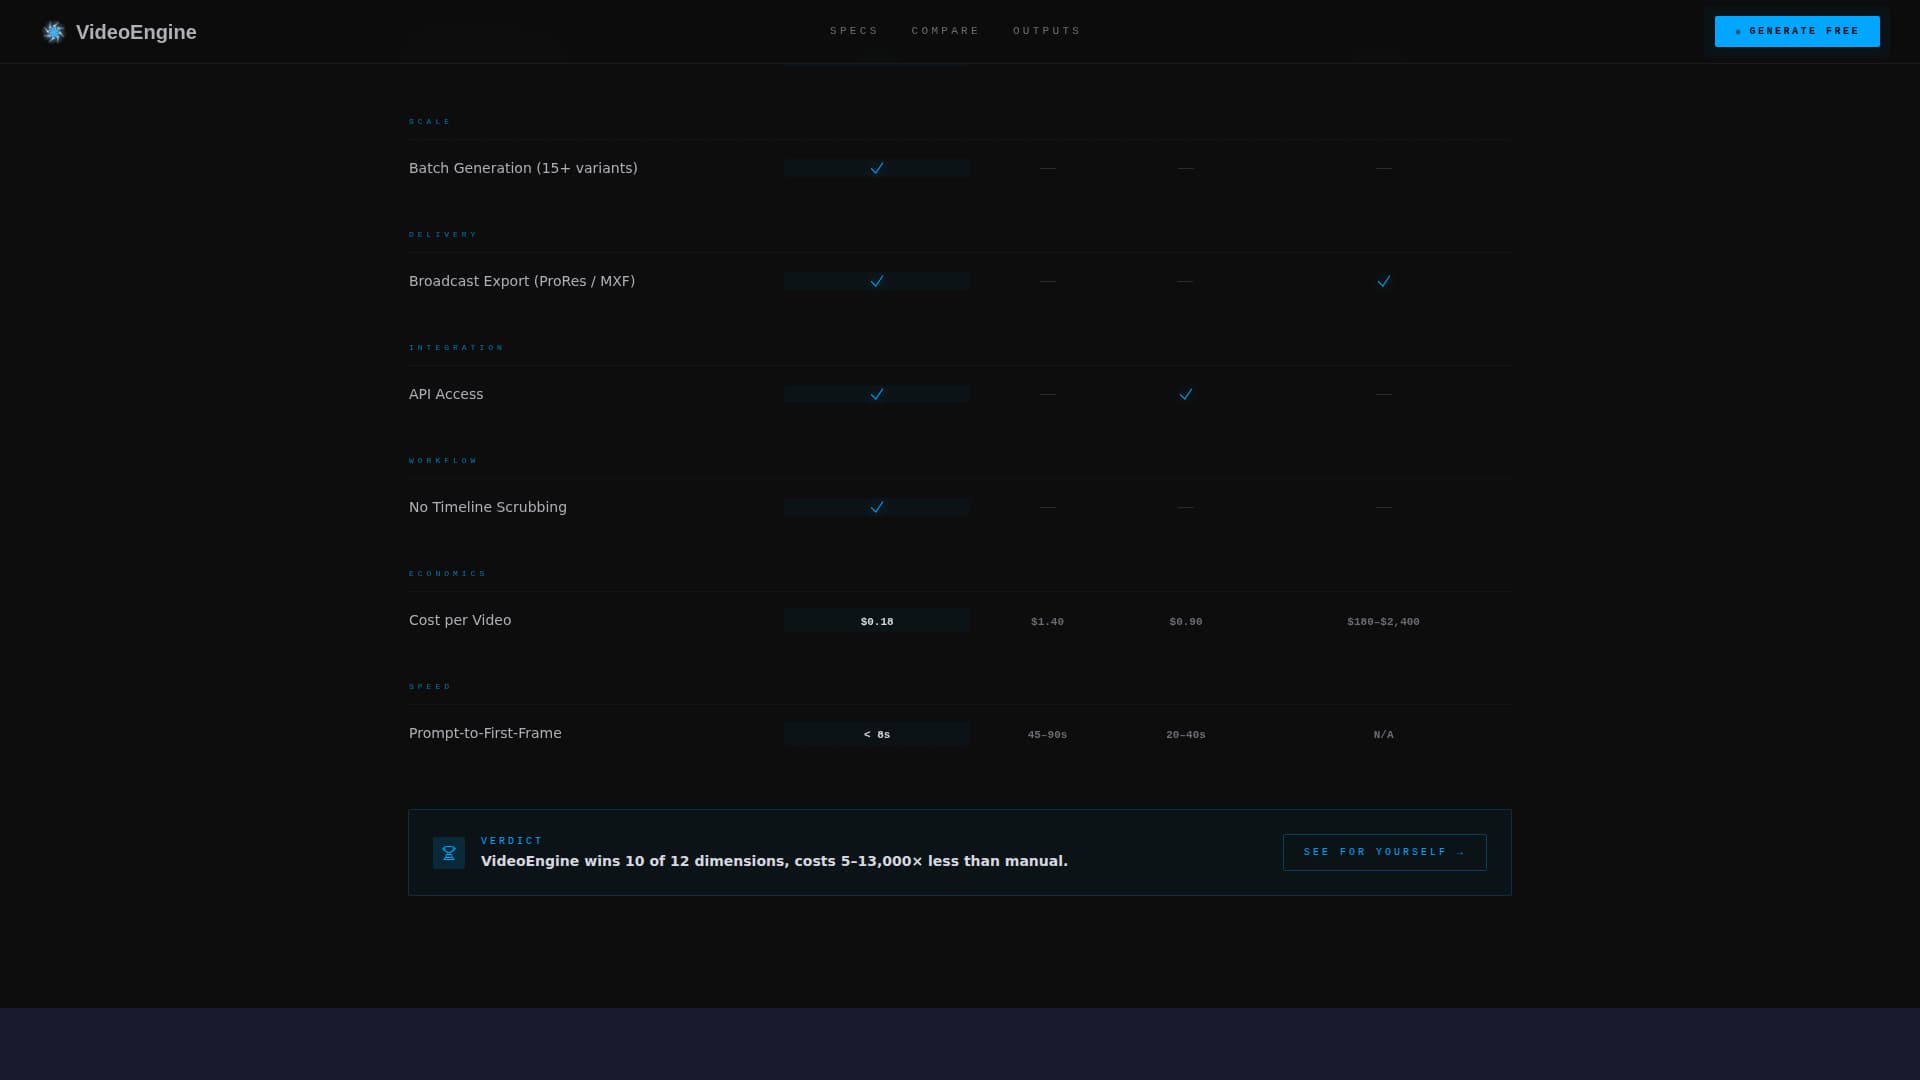Click the trophy icon in Verdict box
This screenshot has width=1920, height=1080.
click(449, 853)
